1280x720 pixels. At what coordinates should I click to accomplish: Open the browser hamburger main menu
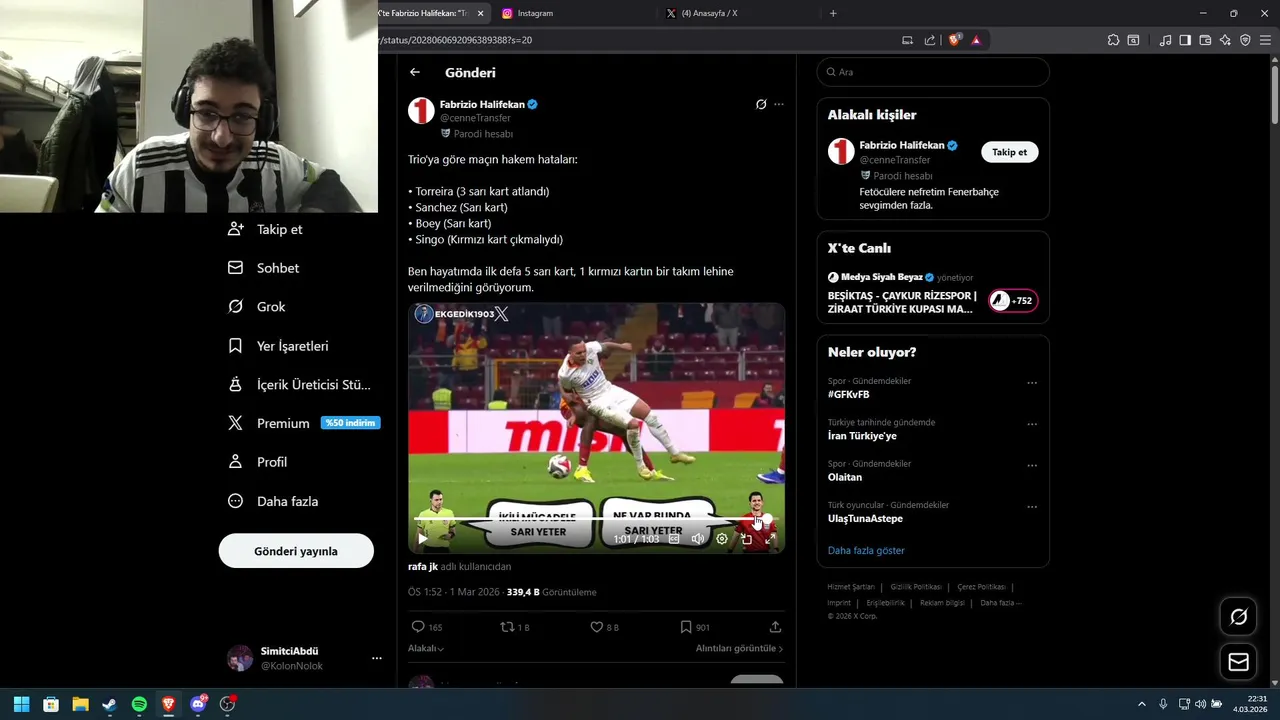click(x=1265, y=40)
